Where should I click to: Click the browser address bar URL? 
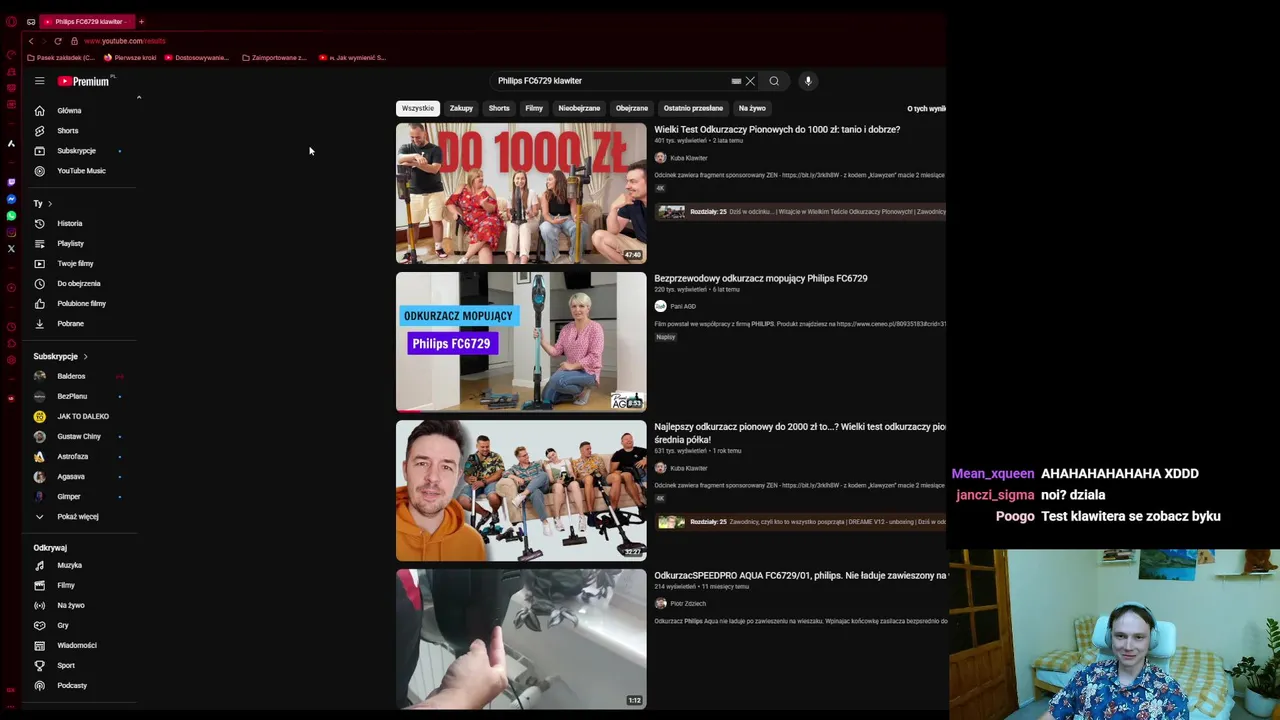click(125, 41)
